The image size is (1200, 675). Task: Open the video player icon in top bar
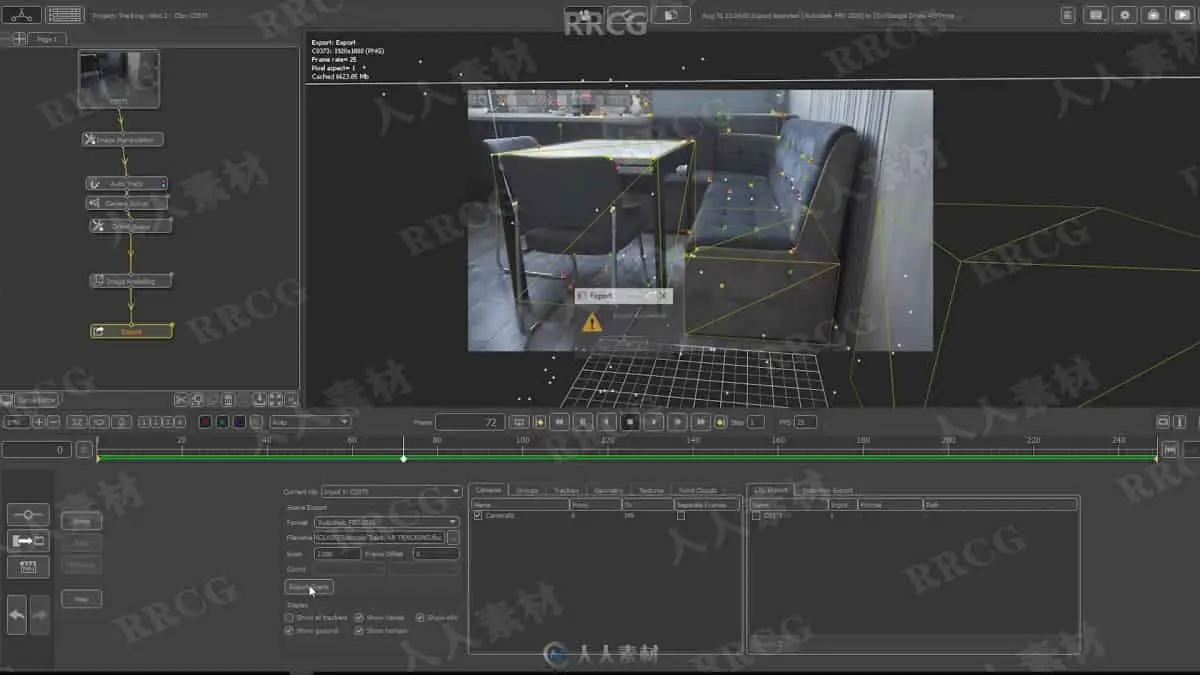click(1181, 15)
